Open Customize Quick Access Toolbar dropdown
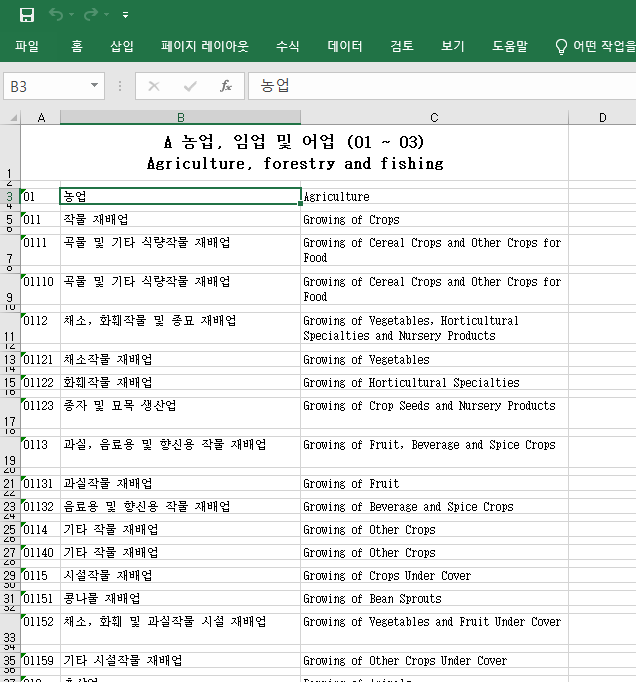 (x=125, y=15)
